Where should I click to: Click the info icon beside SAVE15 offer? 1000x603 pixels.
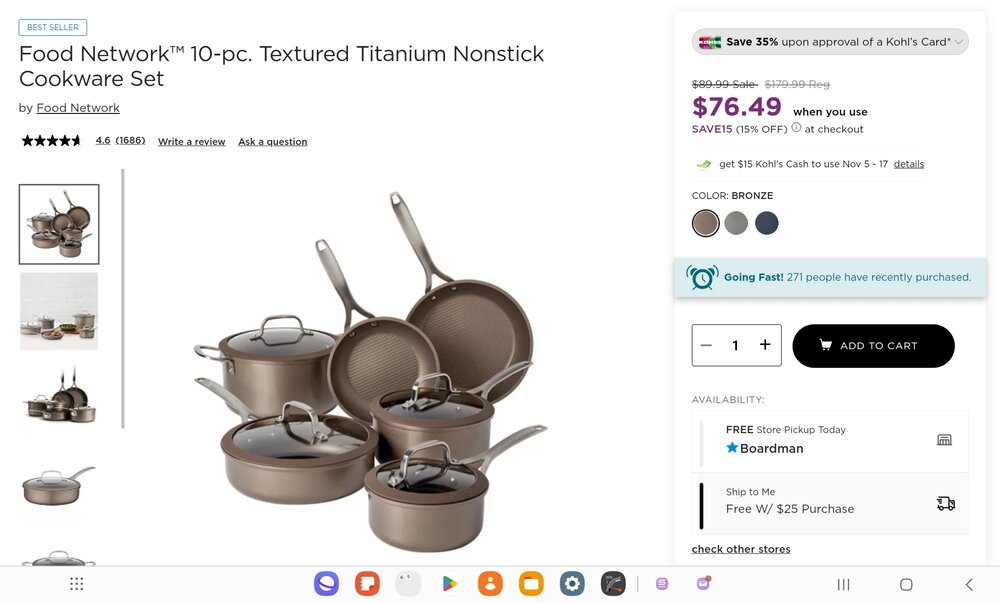796,127
